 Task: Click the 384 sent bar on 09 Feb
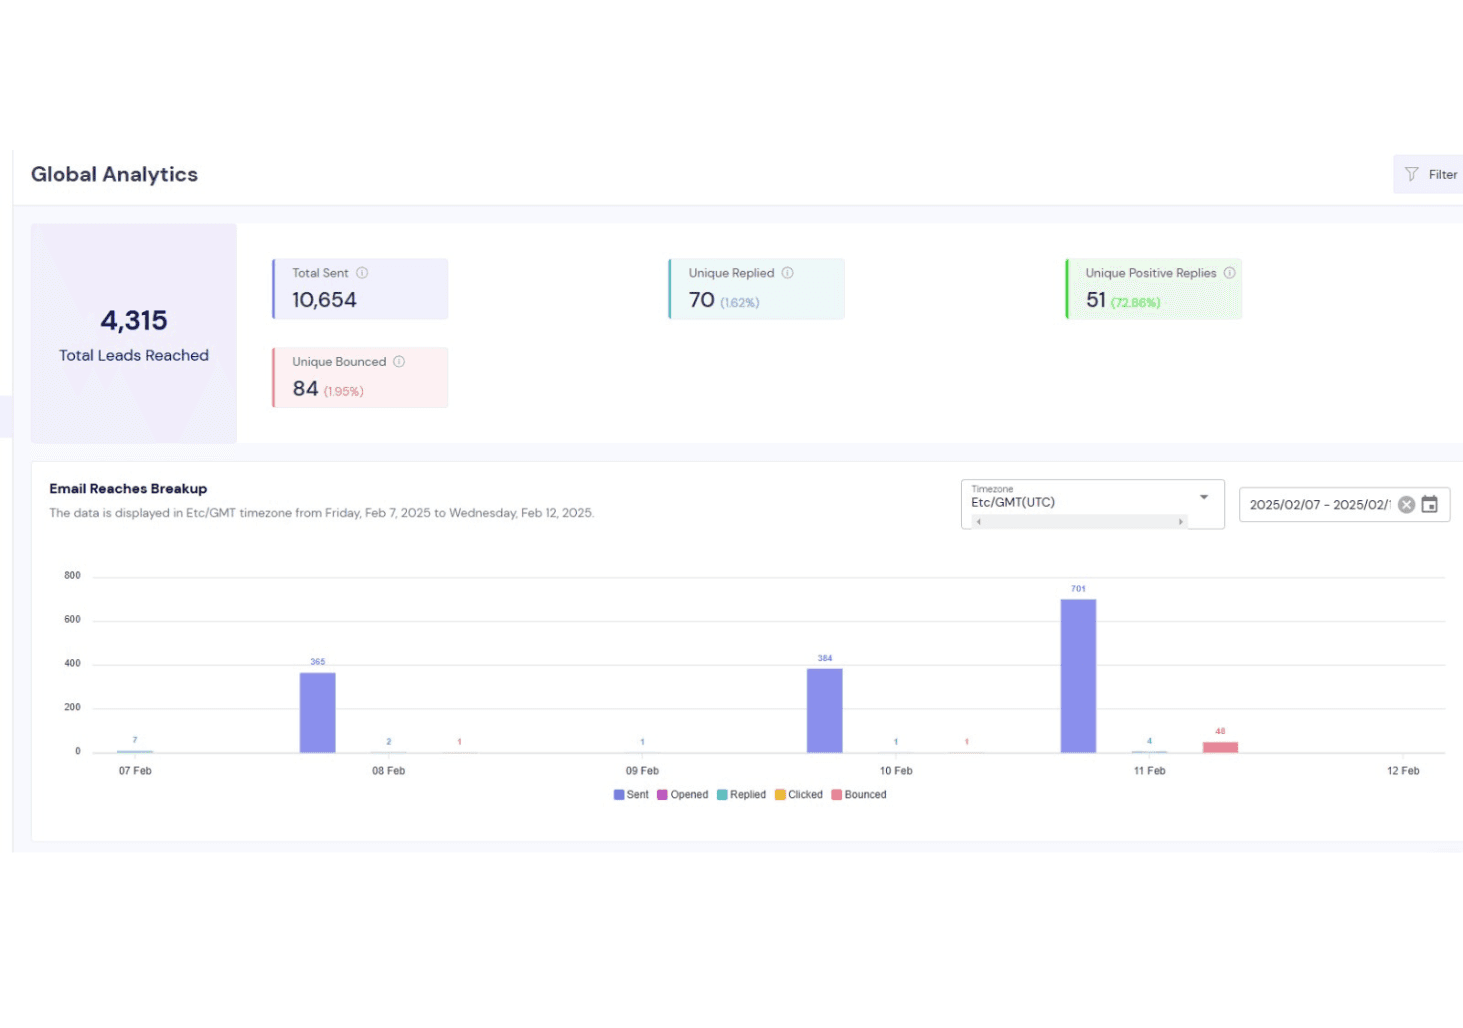(825, 711)
